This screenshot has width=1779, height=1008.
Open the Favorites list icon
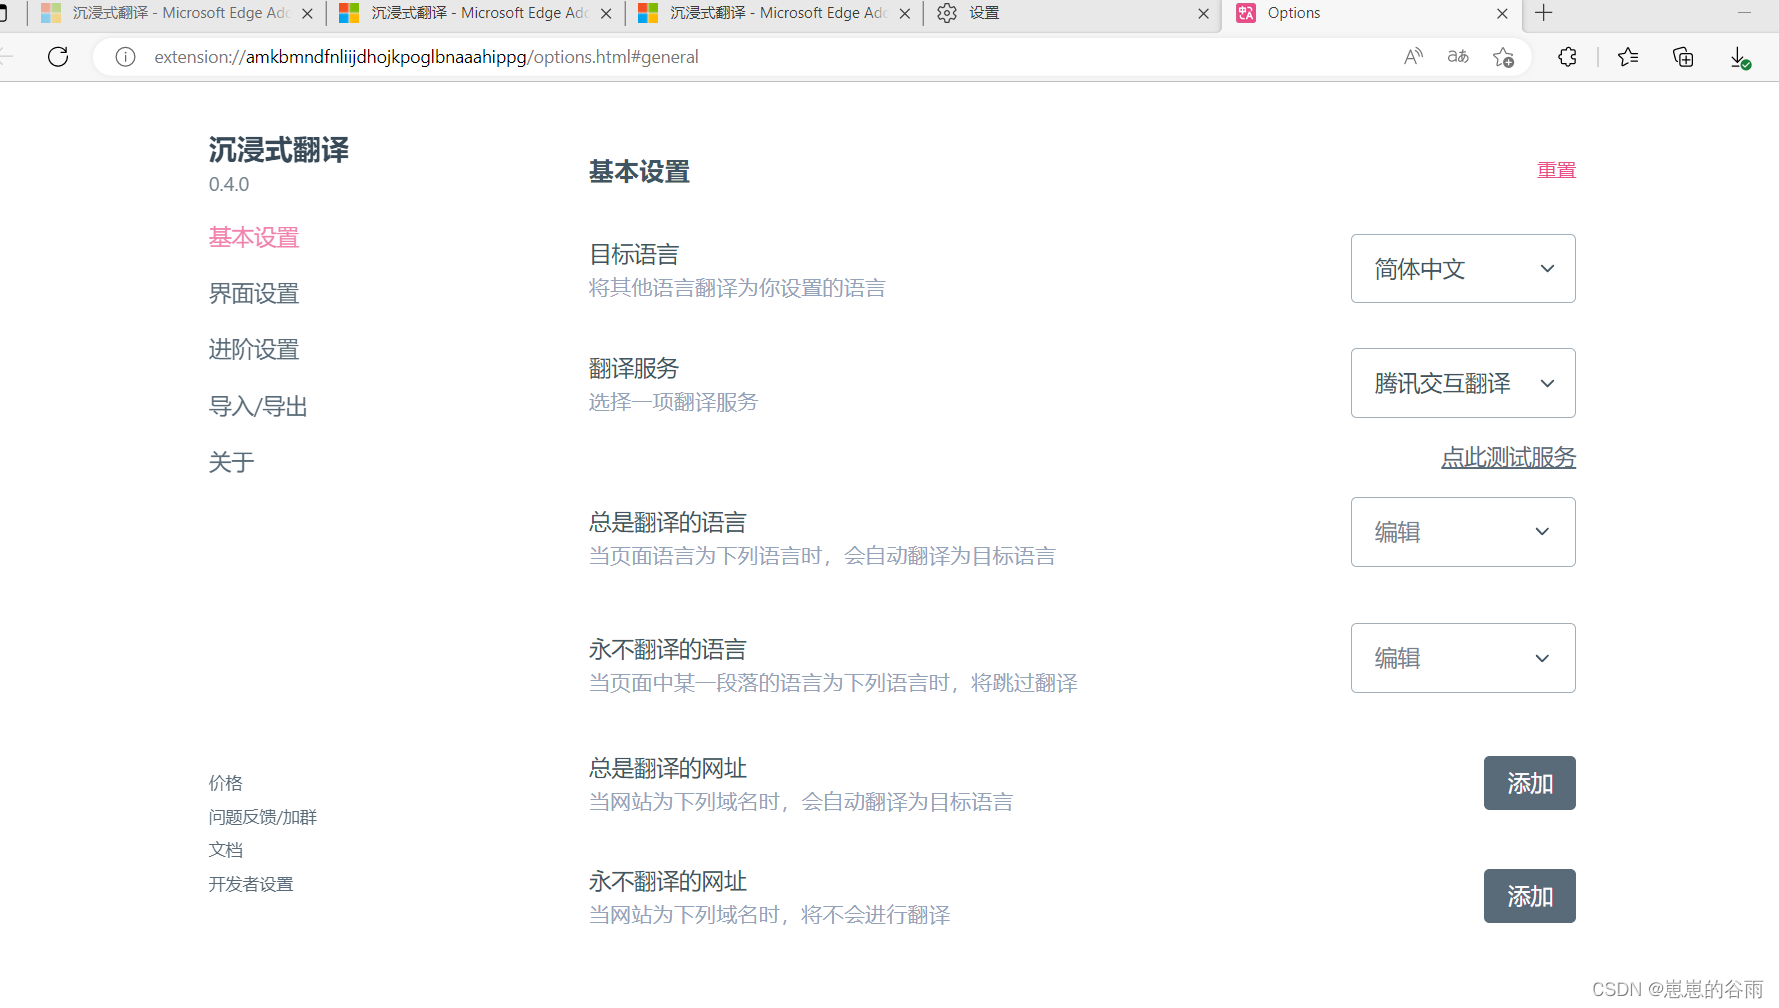pyautogui.click(x=1628, y=57)
